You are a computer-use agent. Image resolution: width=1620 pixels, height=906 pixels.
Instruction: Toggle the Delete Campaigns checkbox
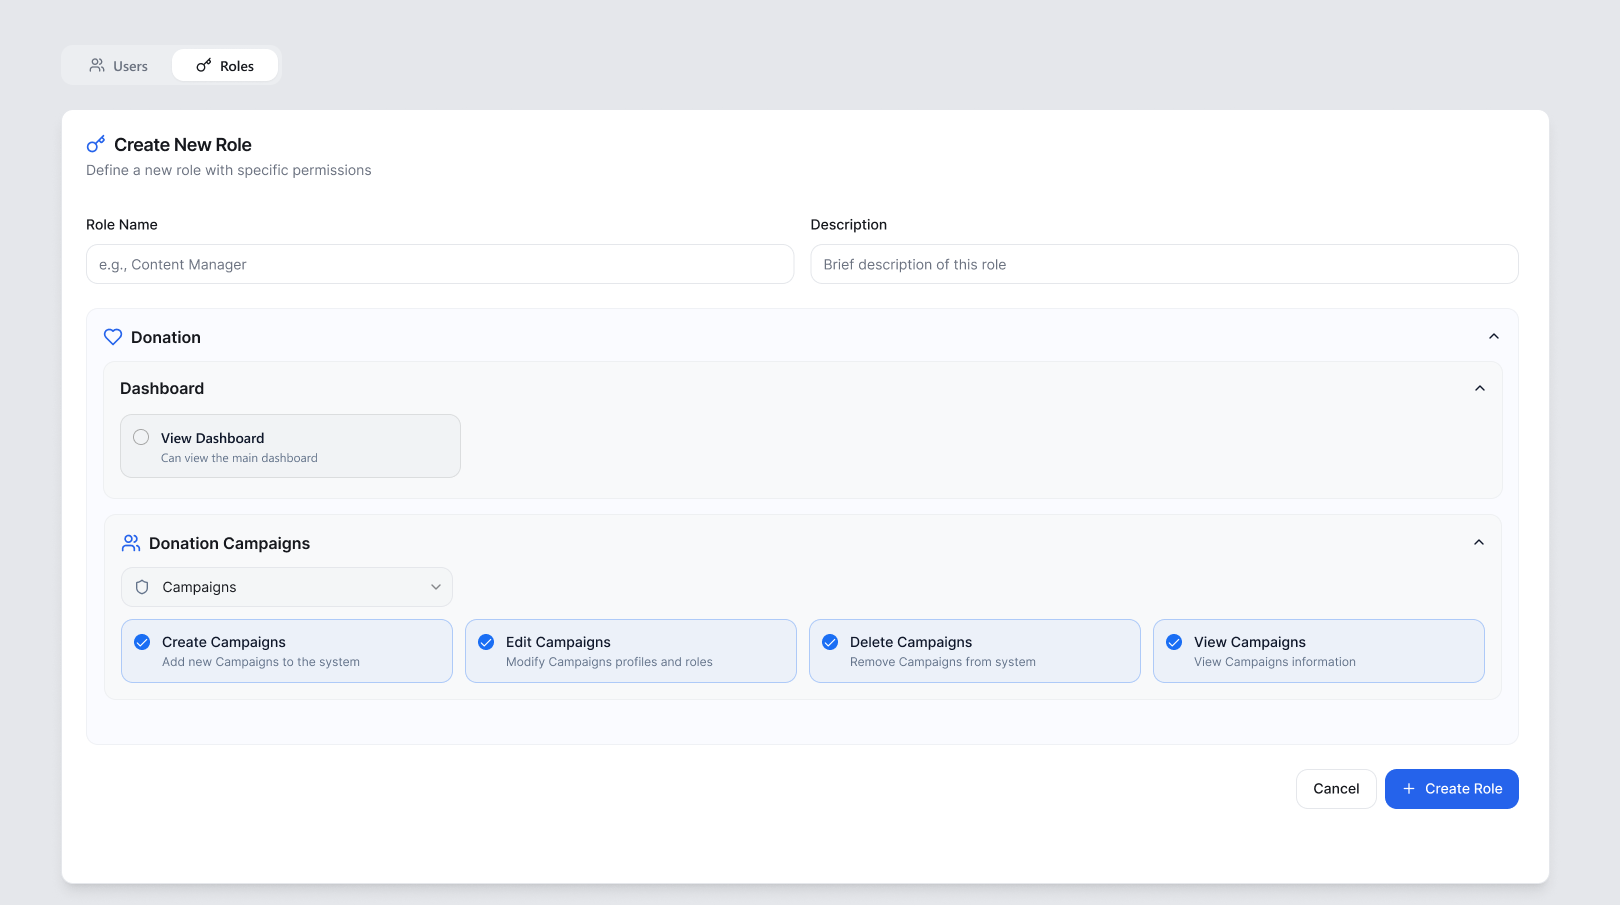coord(830,642)
